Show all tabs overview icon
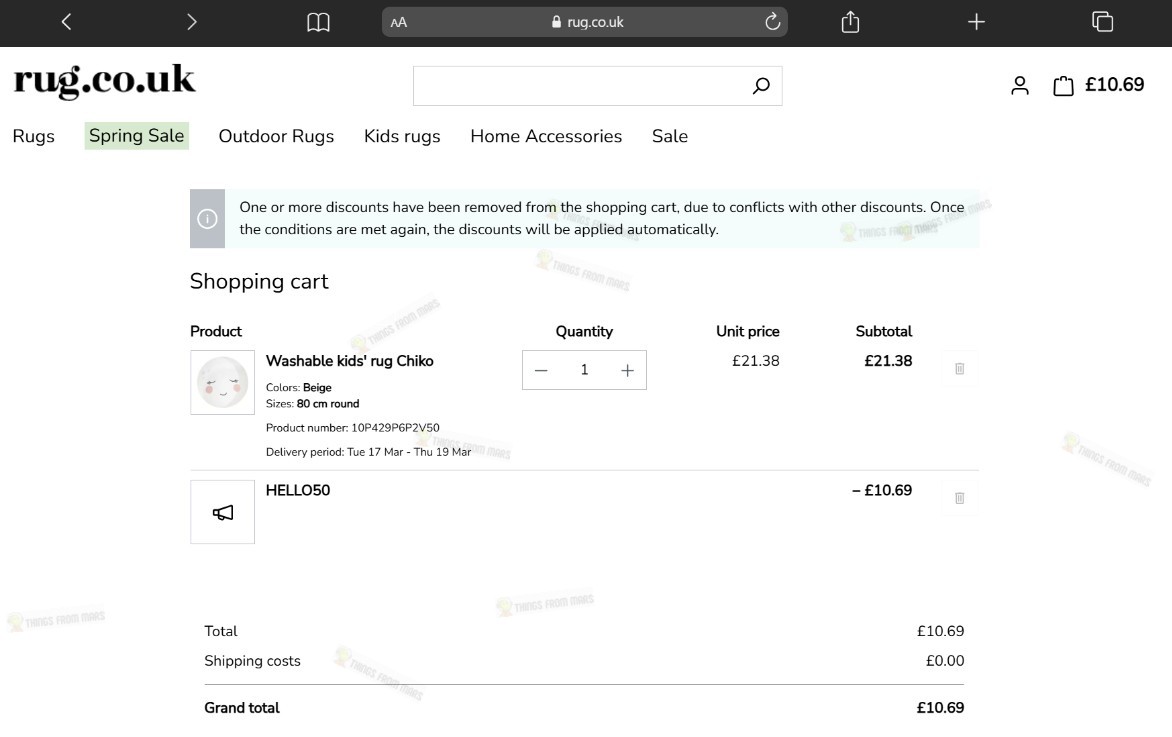Viewport: 1172px width, 737px height. click(x=1102, y=22)
